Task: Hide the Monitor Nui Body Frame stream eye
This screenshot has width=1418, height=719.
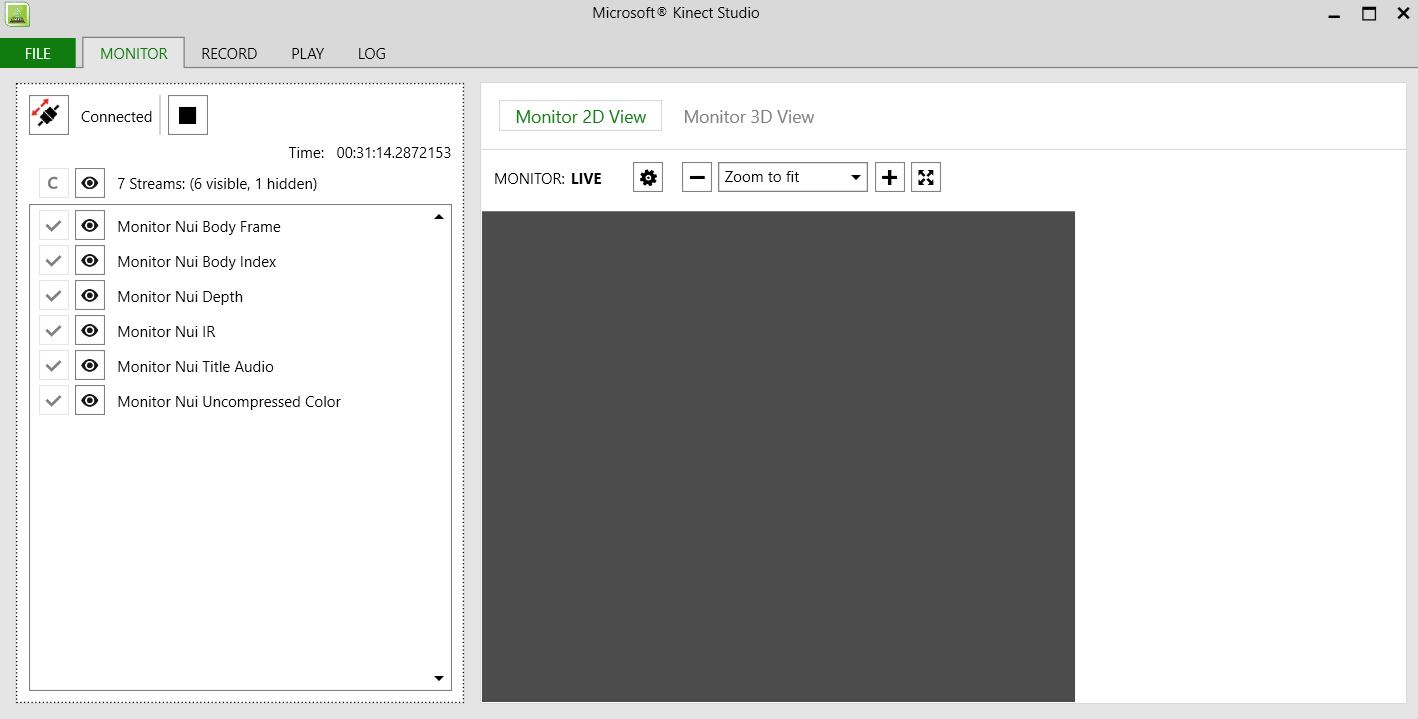Action: 90,226
